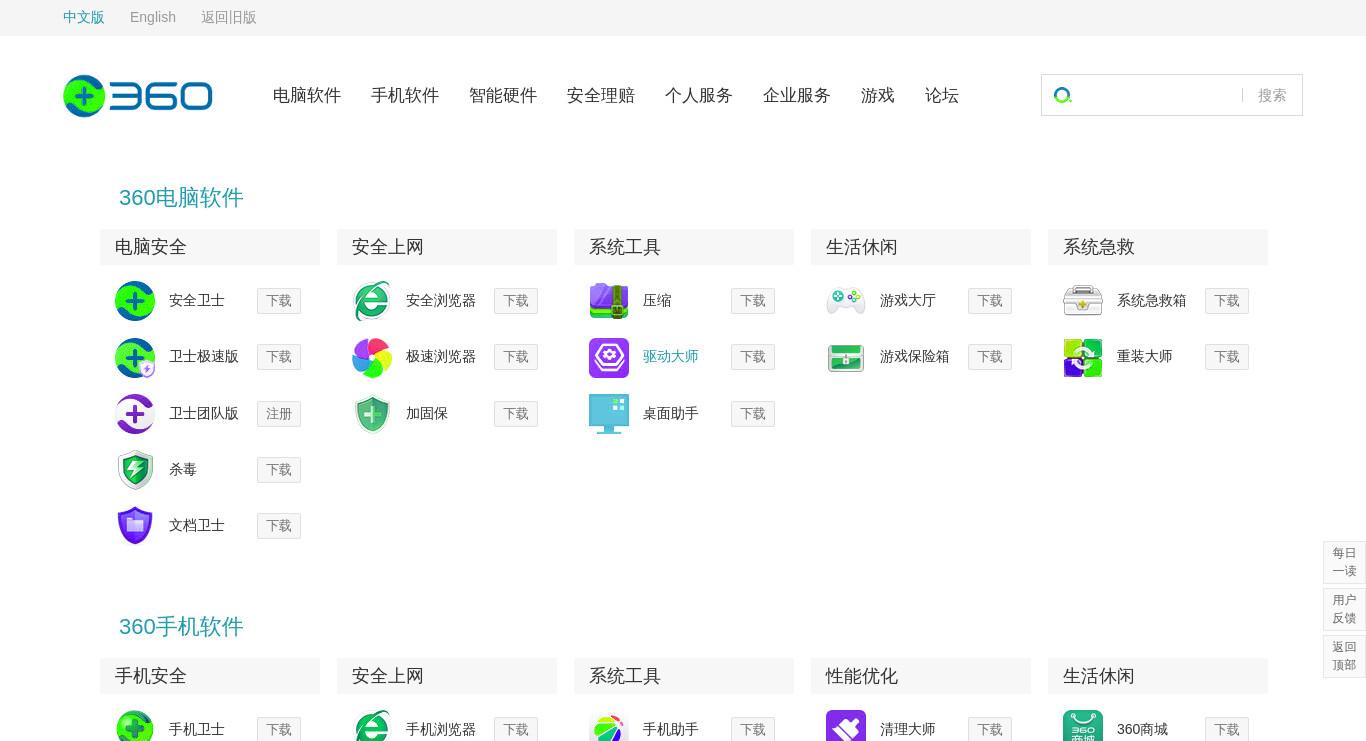Open the 论坛 menu item
This screenshot has height=741, width=1366.
tap(942, 95)
